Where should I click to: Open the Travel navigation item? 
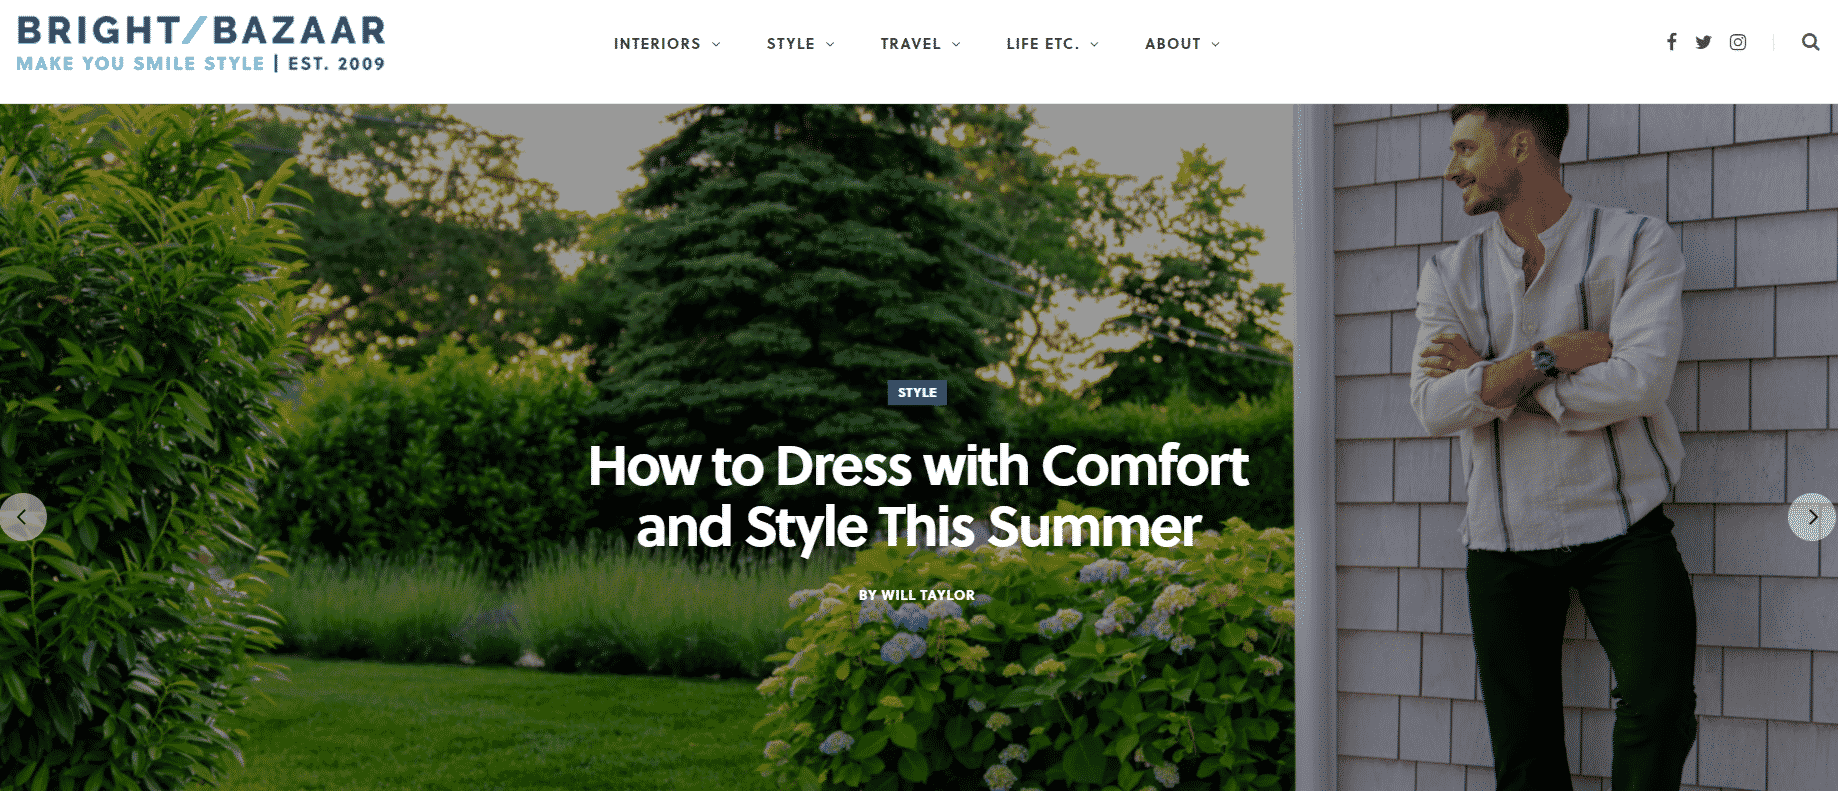tap(910, 44)
